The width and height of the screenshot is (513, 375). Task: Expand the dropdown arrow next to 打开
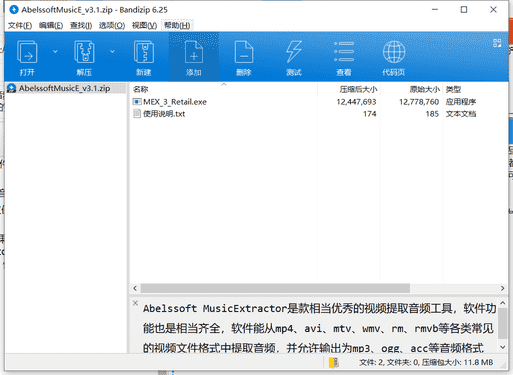click(x=55, y=52)
